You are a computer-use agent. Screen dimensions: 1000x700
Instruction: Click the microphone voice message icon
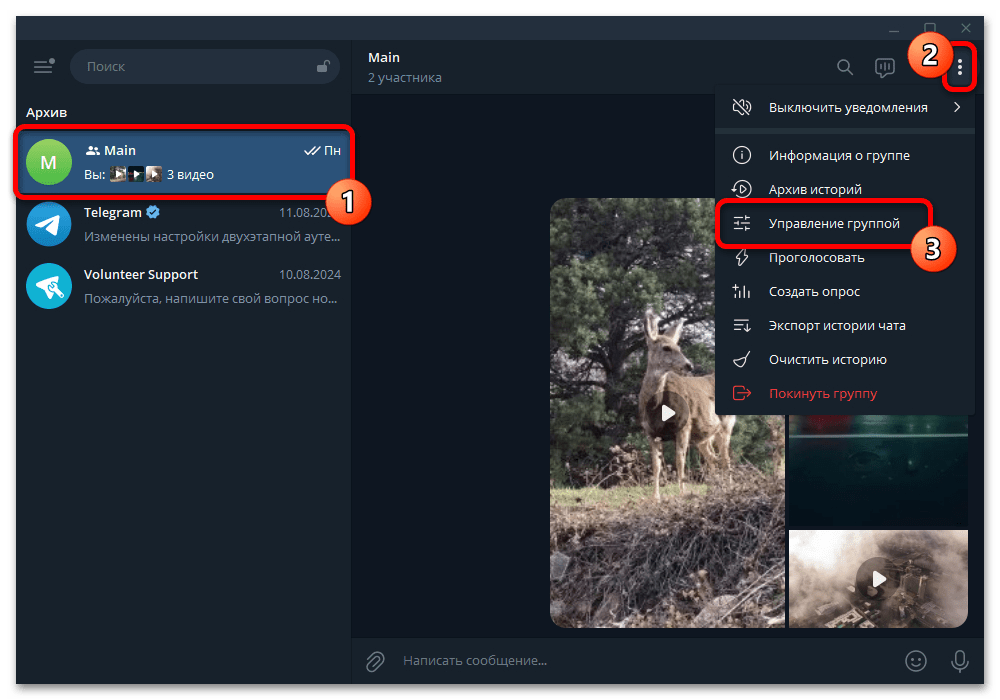959,660
